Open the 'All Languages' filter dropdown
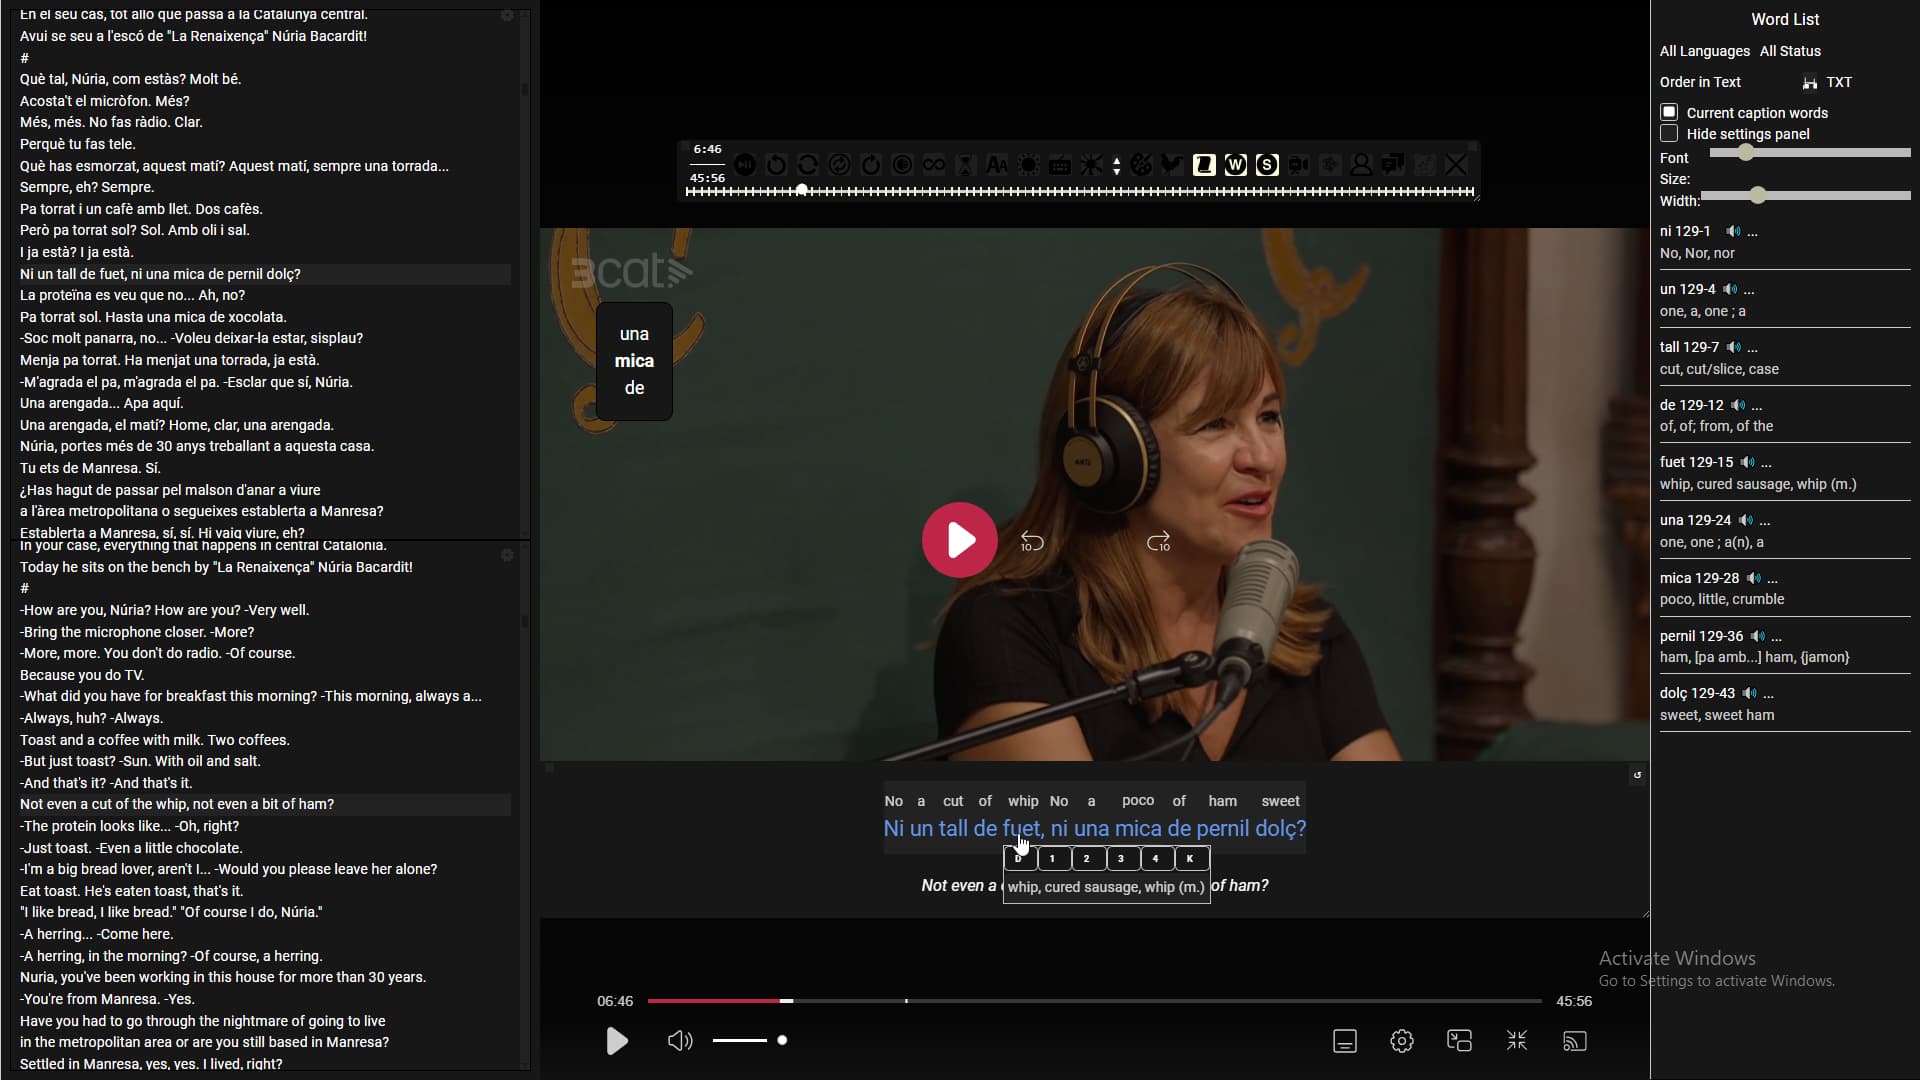1920x1080 pixels. coord(1704,51)
